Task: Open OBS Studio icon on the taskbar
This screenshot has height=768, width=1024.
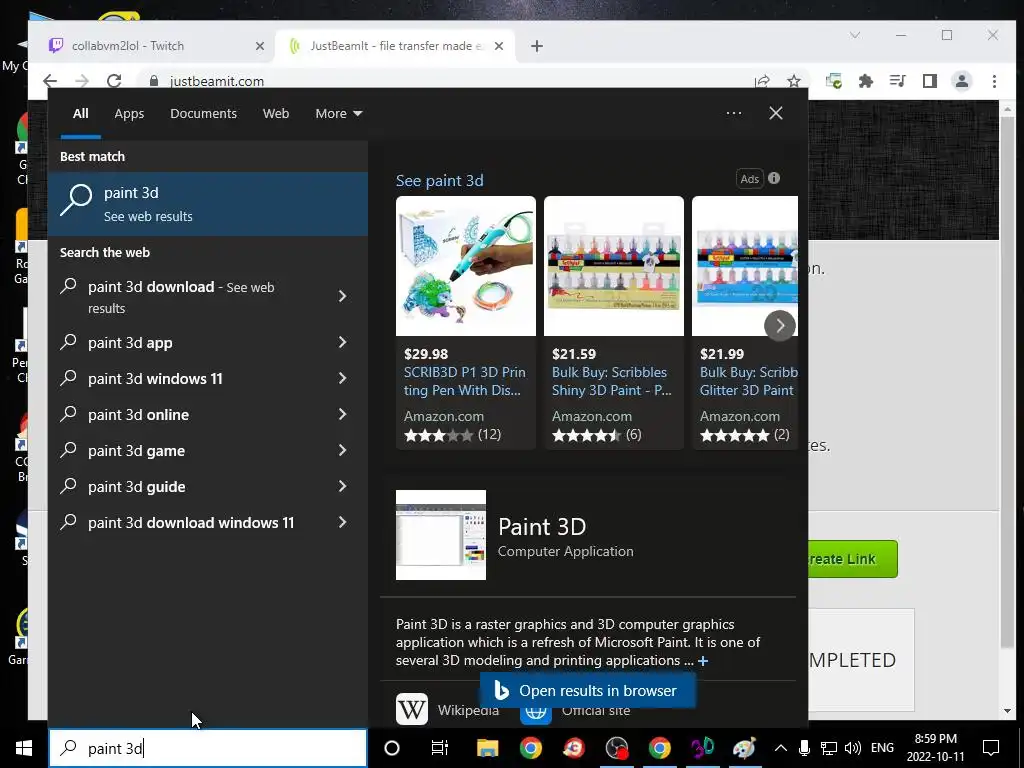Action: tap(616, 748)
